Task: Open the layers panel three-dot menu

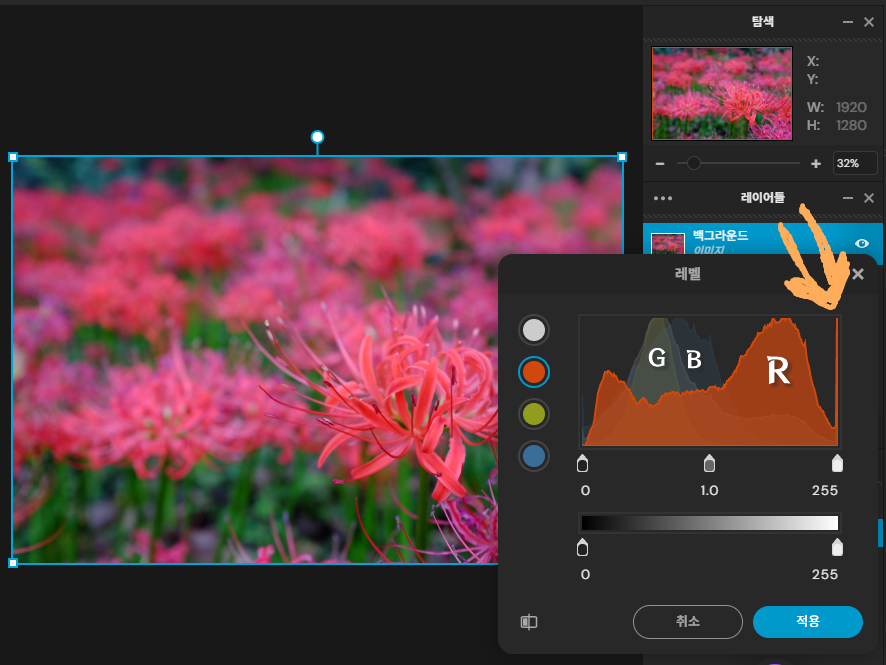Action: click(x=663, y=198)
